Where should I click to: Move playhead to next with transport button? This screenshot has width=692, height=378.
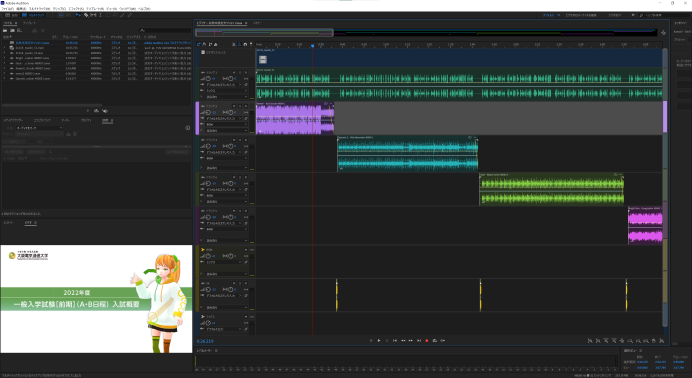[x=419, y=341]
